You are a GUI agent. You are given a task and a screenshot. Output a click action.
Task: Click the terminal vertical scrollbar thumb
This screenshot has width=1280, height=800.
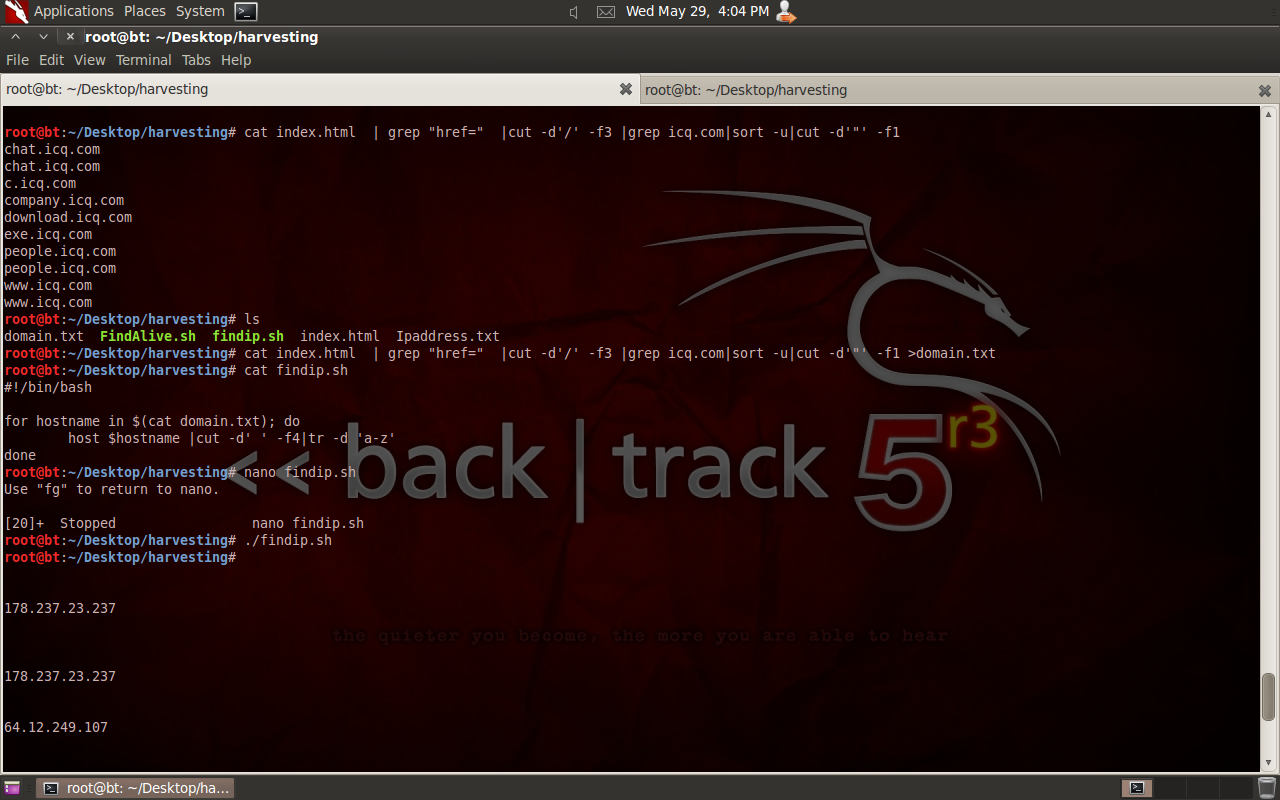coord(1268,696)
